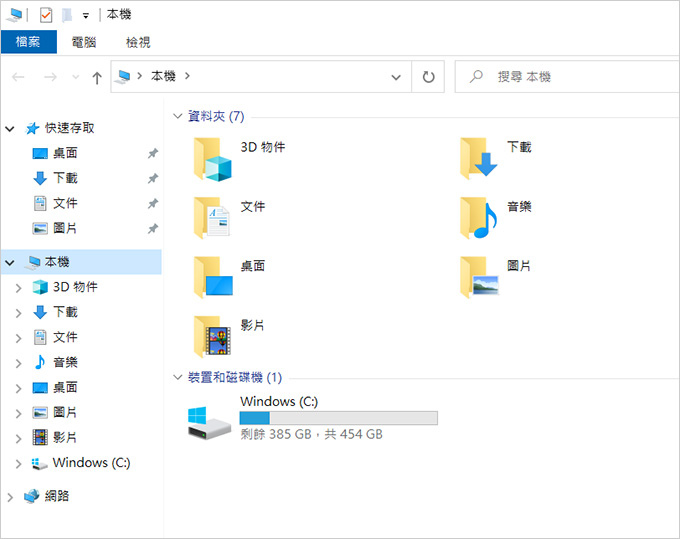Click the This PC icon in title bar
This screenshot has height=539, width=680.
14,15
